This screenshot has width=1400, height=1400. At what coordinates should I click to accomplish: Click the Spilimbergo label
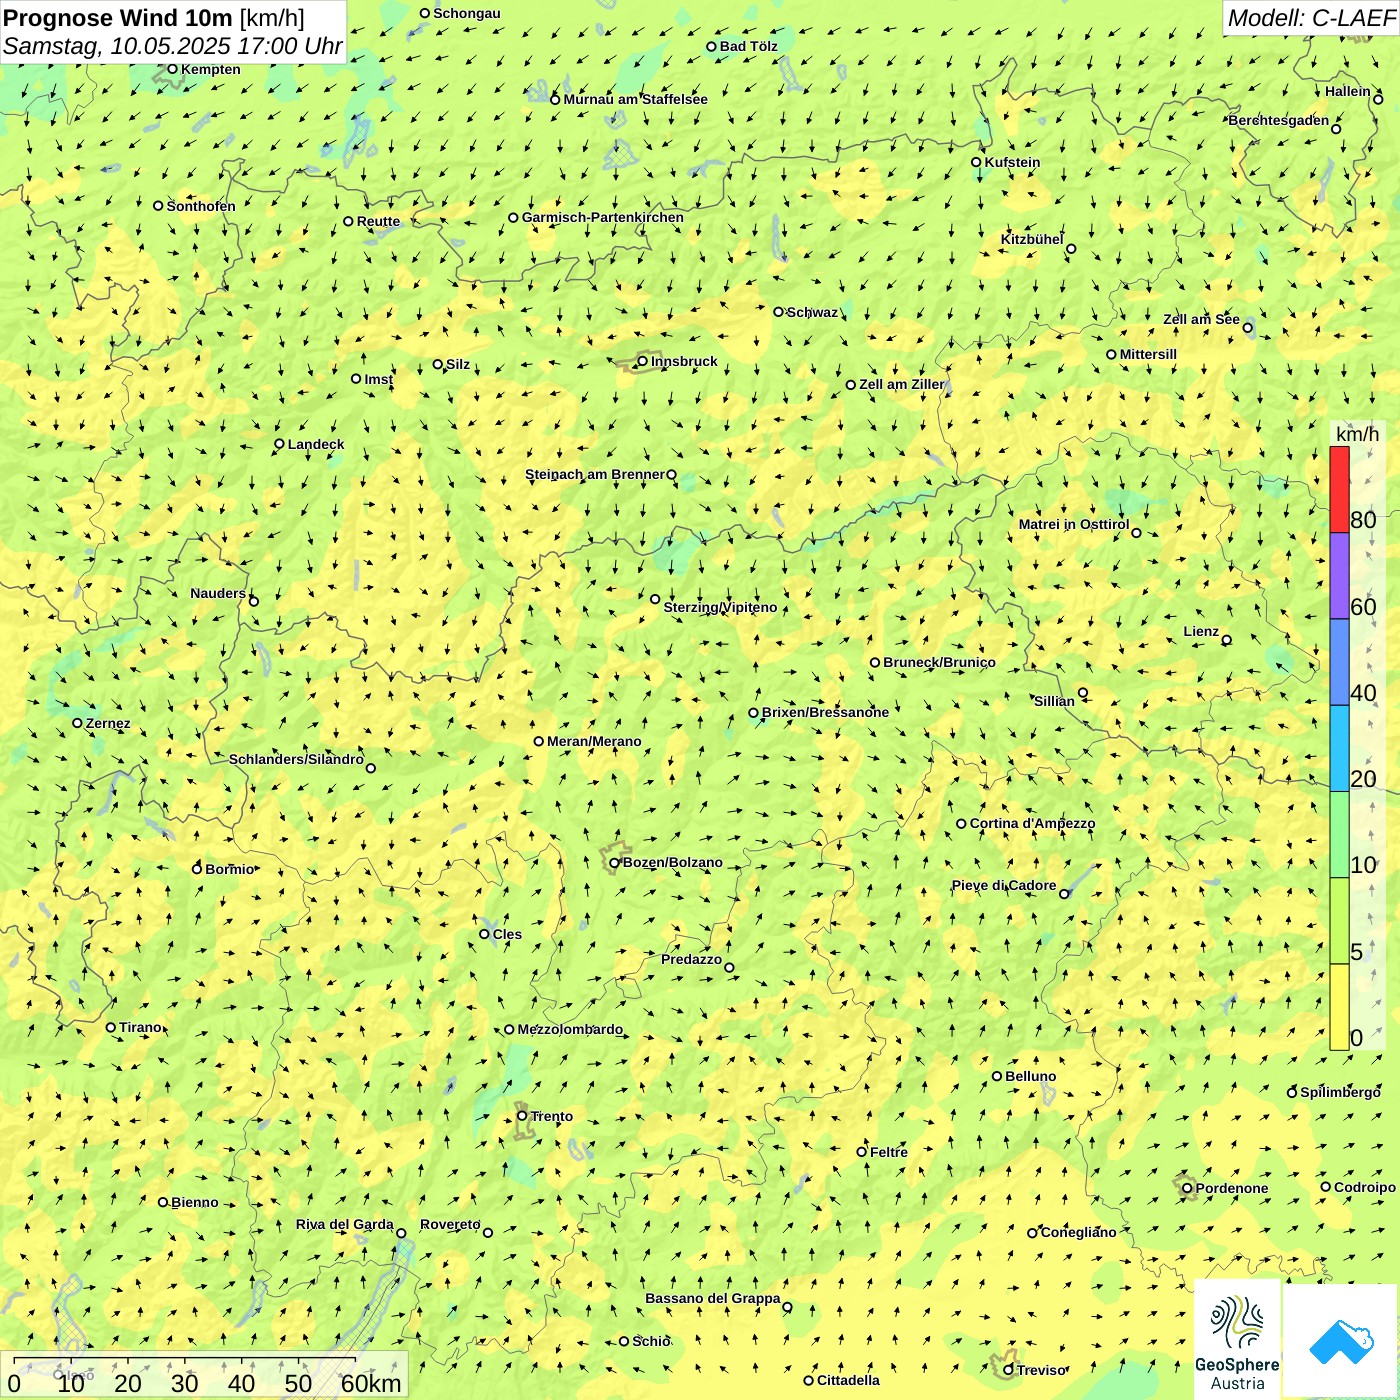click(x=1340, y=1092)
